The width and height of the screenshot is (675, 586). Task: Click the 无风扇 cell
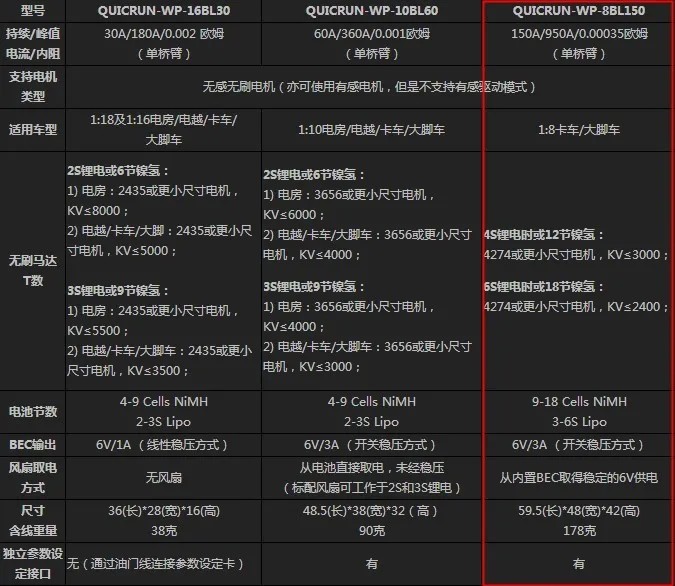point(164,477)
